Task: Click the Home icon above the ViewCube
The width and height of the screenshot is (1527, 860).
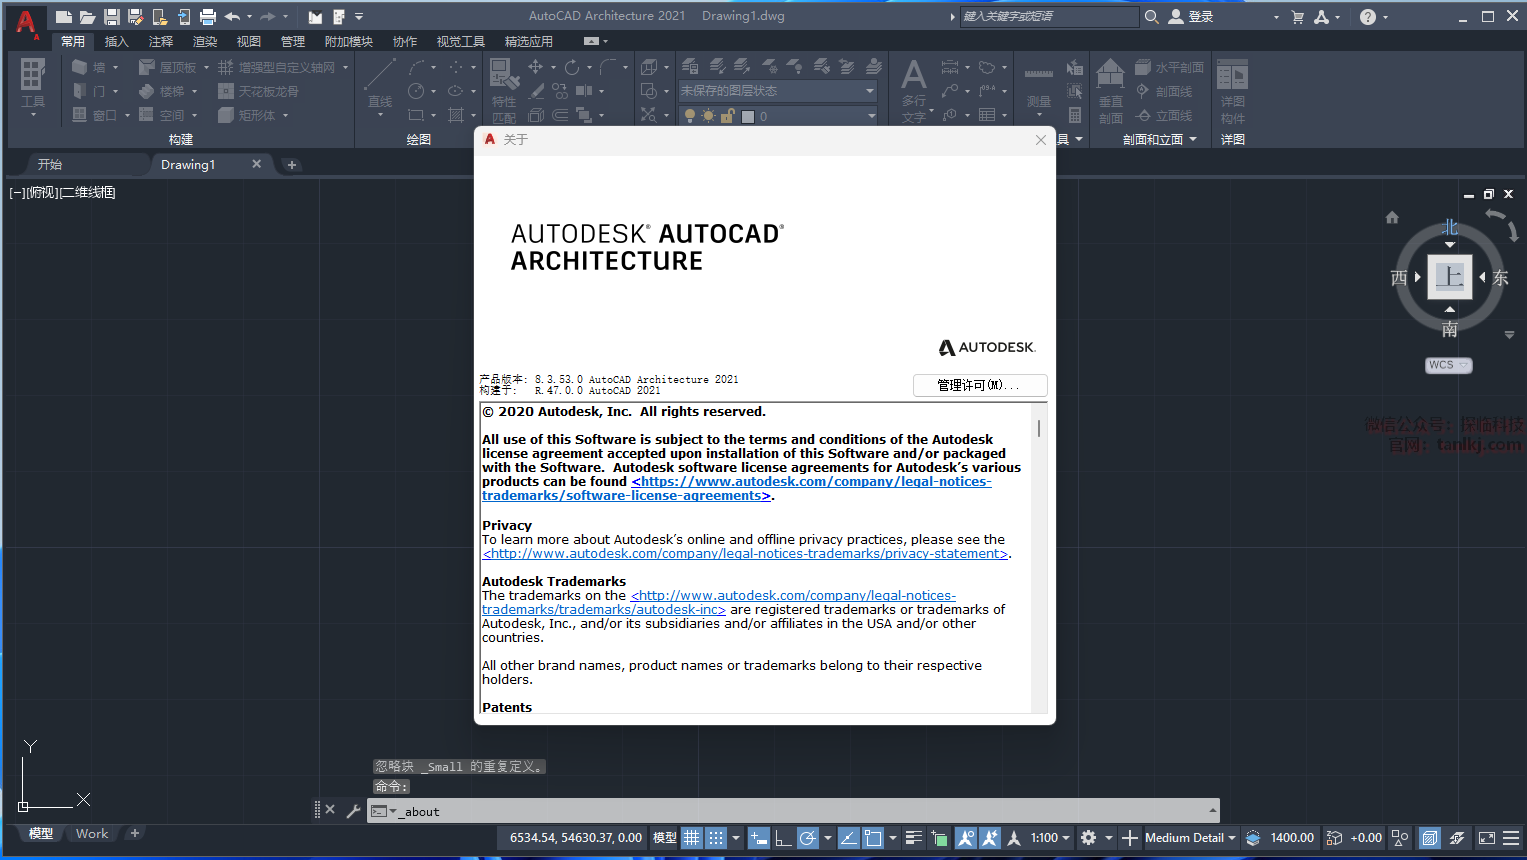Action: pos(1392,217)
